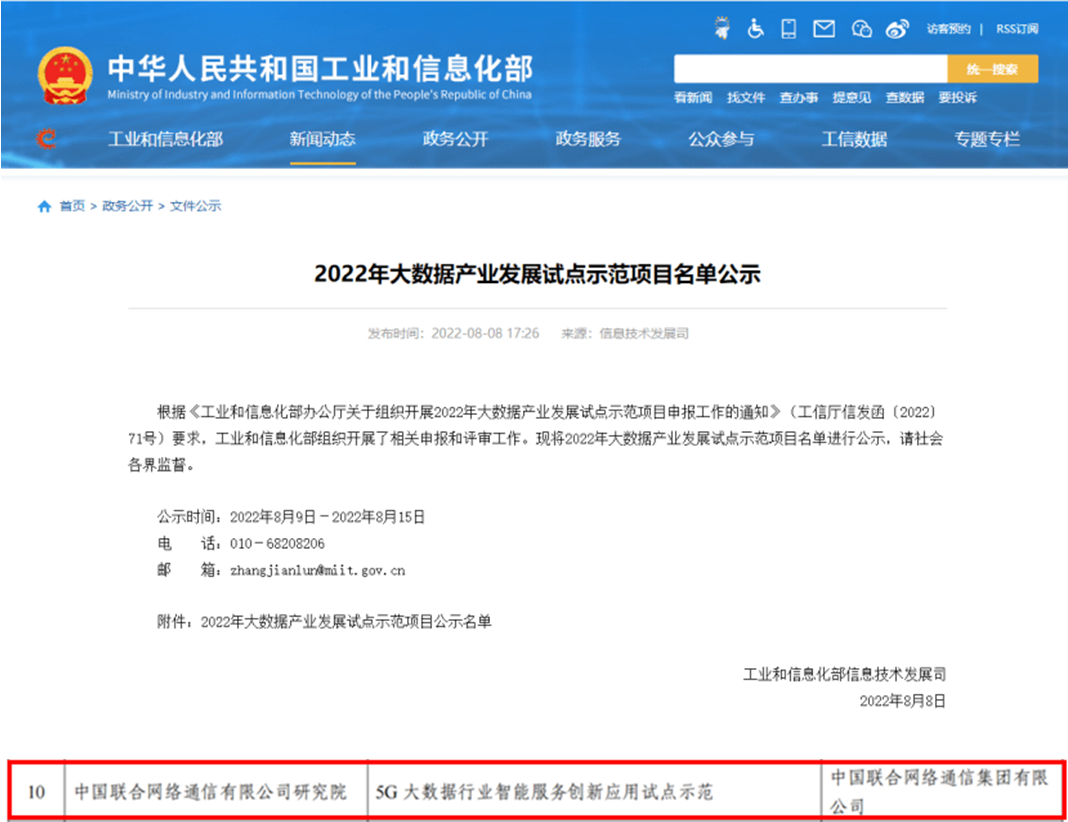This screenshot has width=1068, height=822.
Task: Open the Weibo icon
Action: click(898, 29)
